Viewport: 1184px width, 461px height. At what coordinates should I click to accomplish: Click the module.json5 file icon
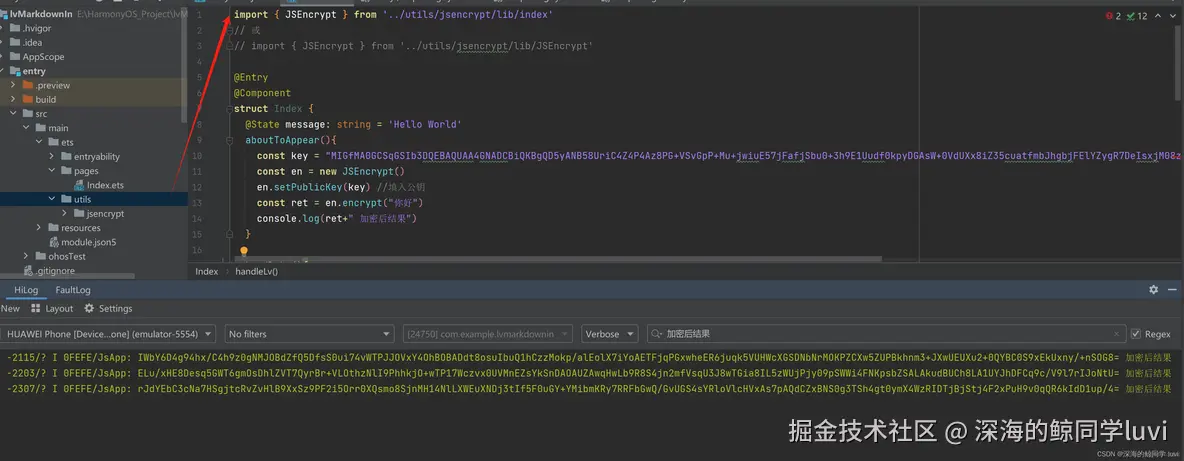pyautogui.click(x=54, y=242)
